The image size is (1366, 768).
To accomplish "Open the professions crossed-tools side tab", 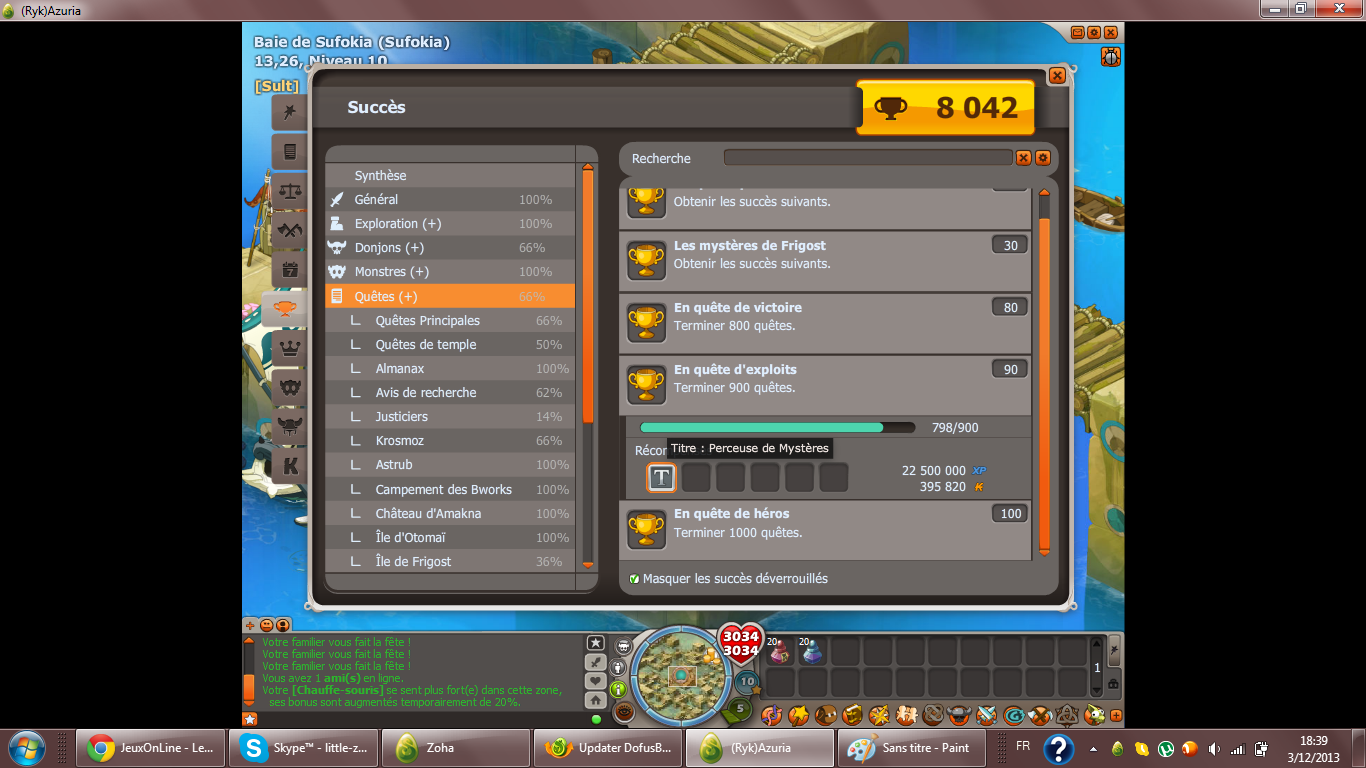I will coord(289,230).
